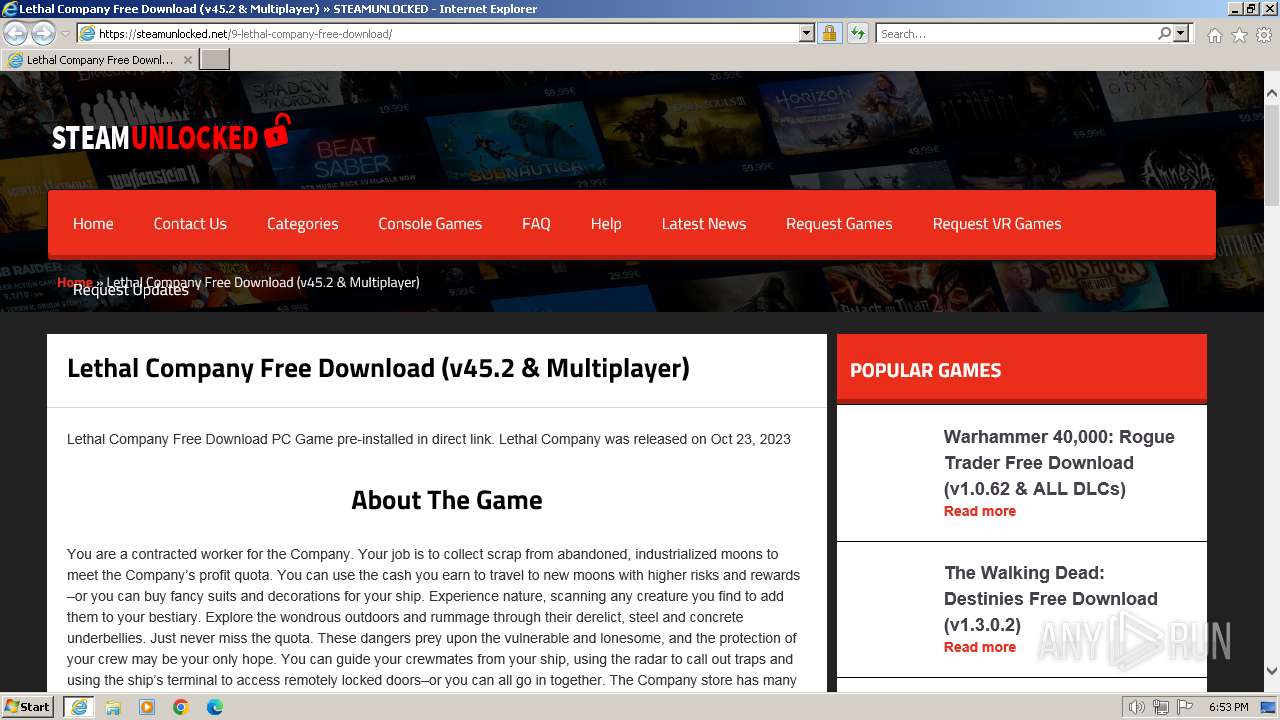Click Read more under Warhammer 40,000
1280x720 pixels.
[980, 511]
